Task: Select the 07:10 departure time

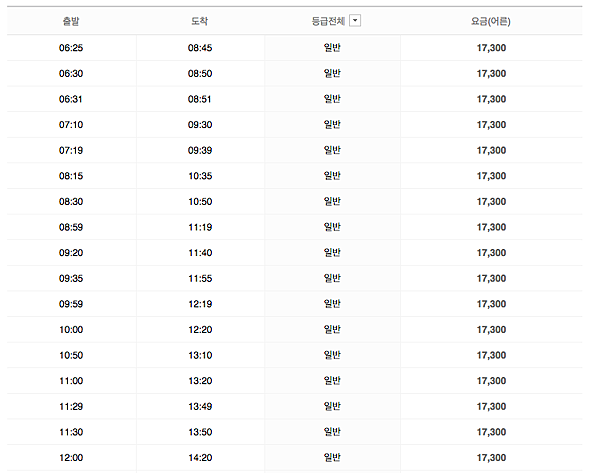Action: pos(71,125)
